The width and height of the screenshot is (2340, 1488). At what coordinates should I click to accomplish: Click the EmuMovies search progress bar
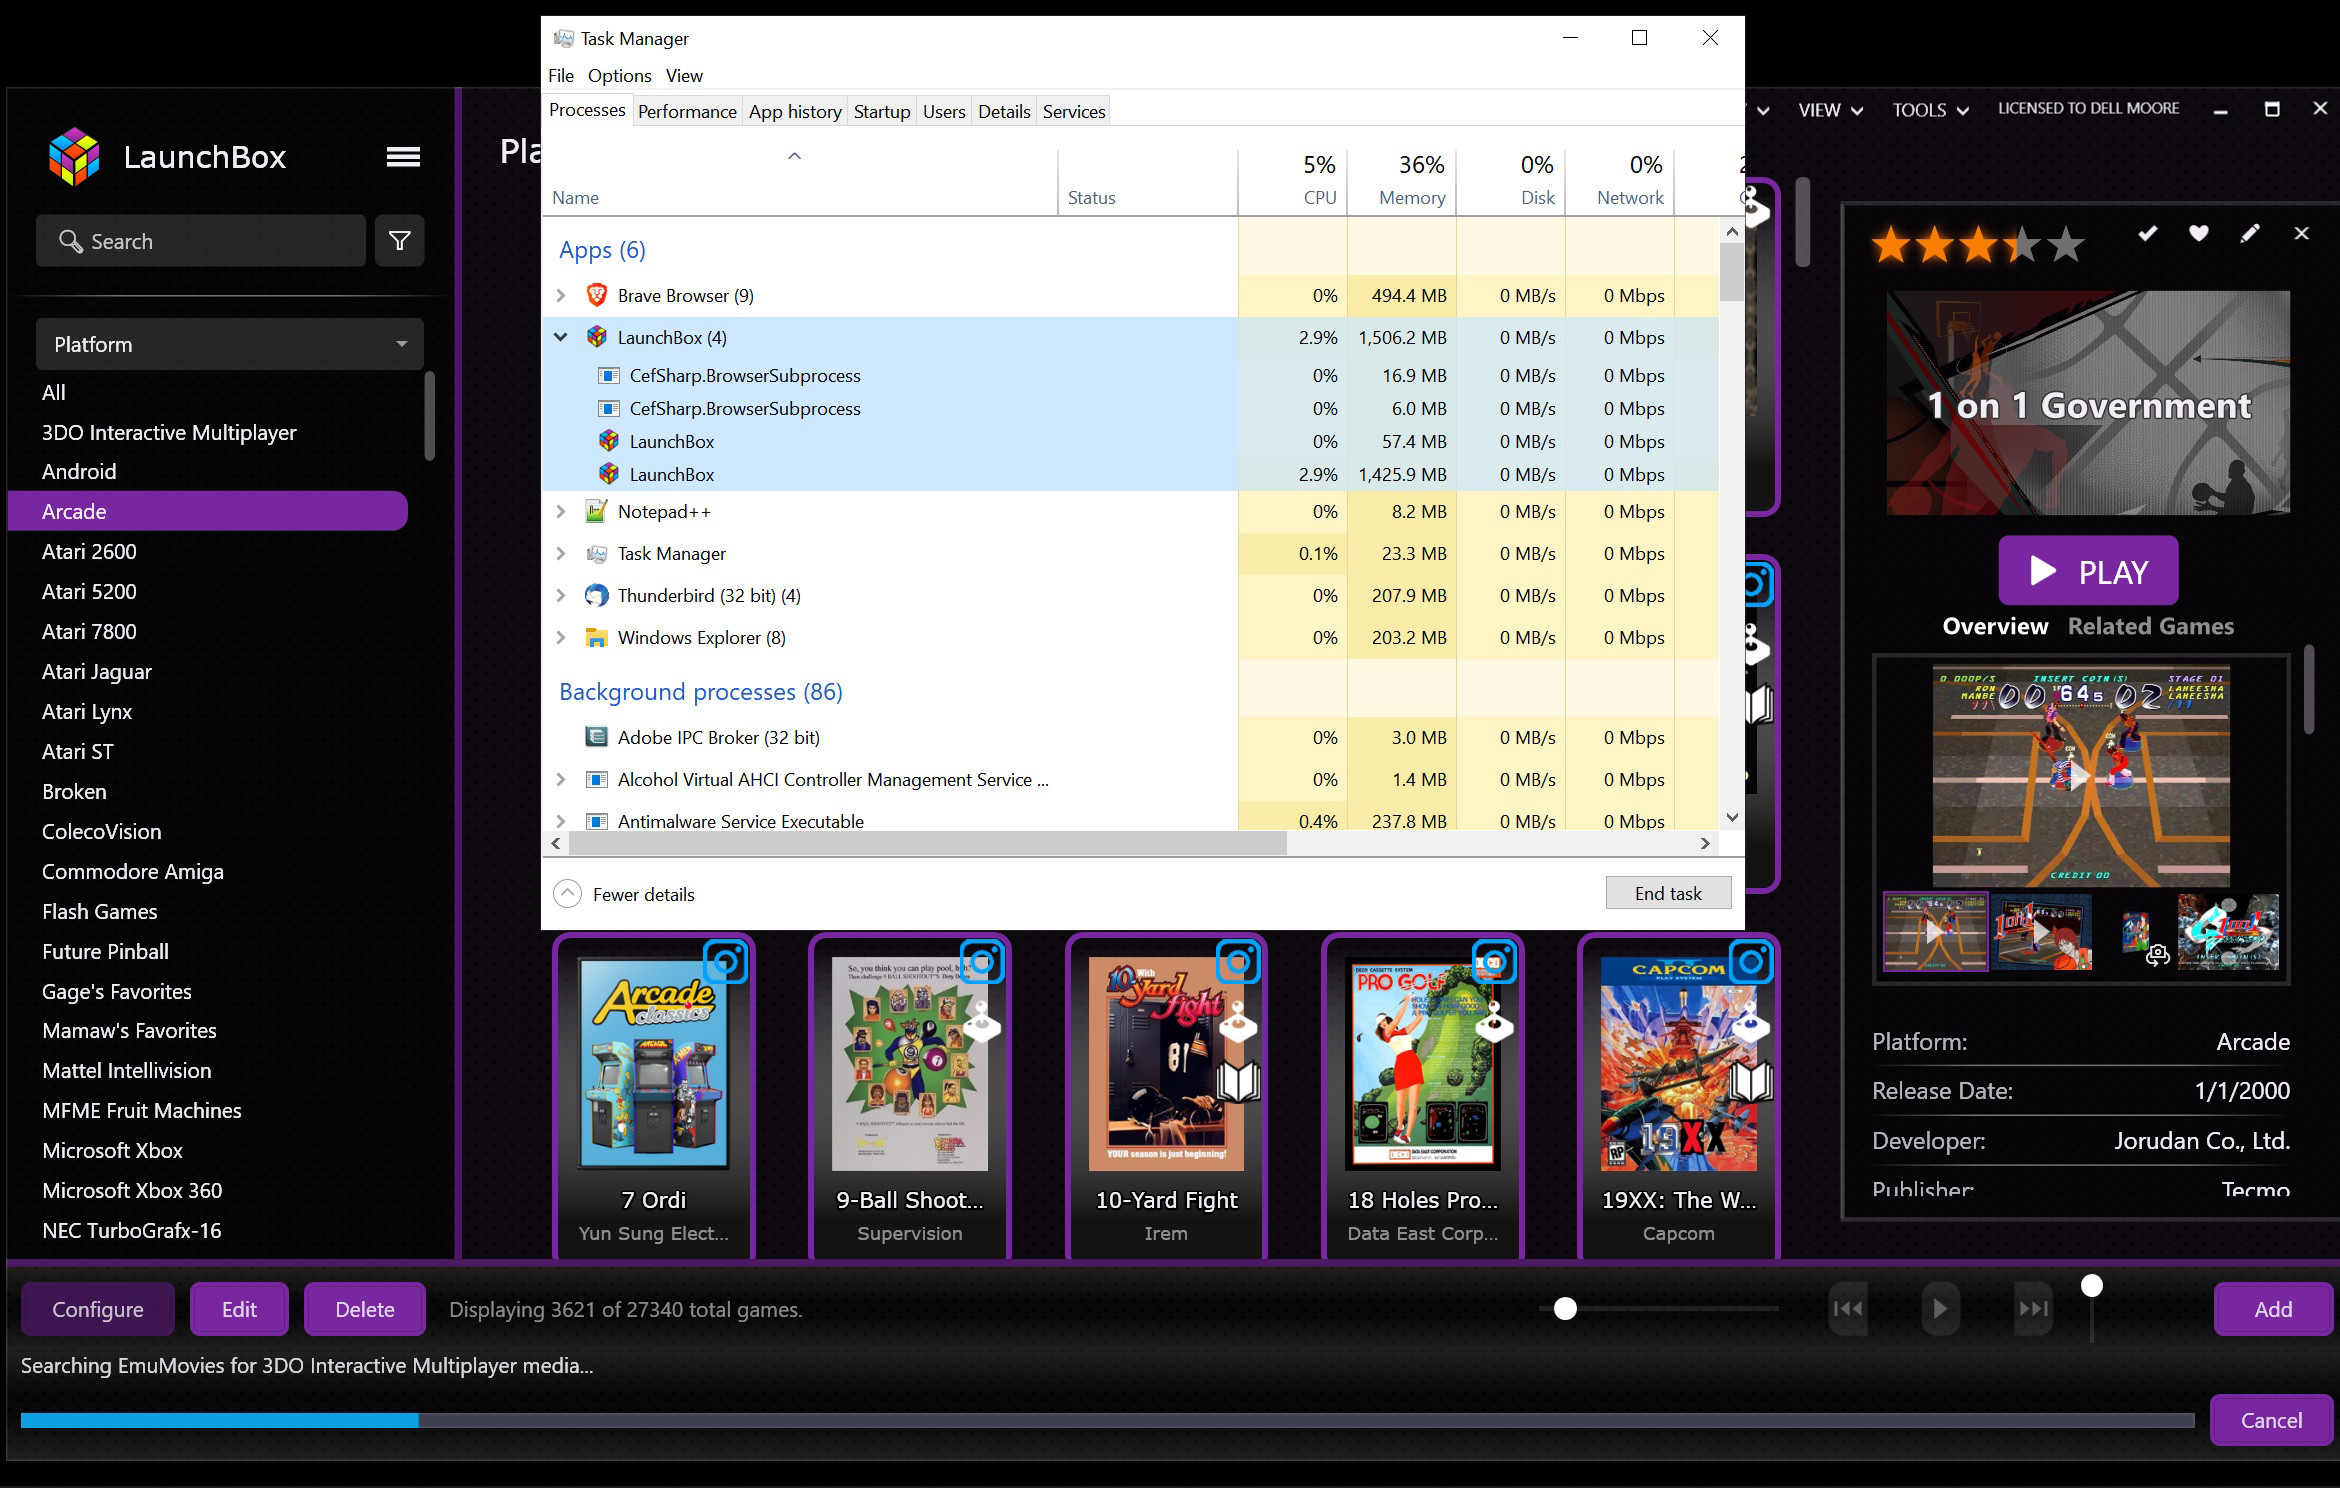pyautogui.click(x=1107, y=1420)
